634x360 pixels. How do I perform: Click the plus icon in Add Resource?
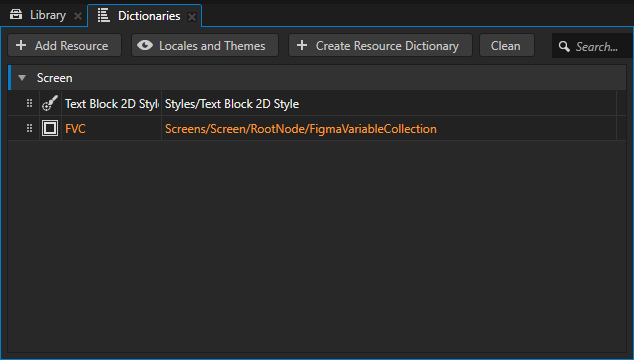21,45
